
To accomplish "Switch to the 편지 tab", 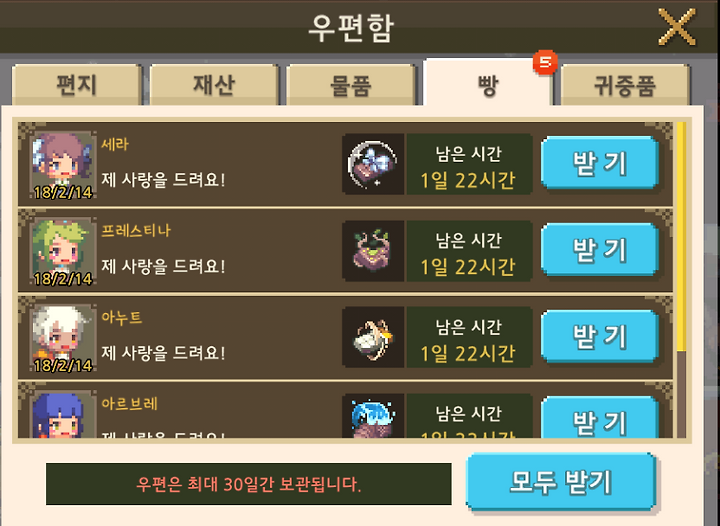I will tap(76, 85).
